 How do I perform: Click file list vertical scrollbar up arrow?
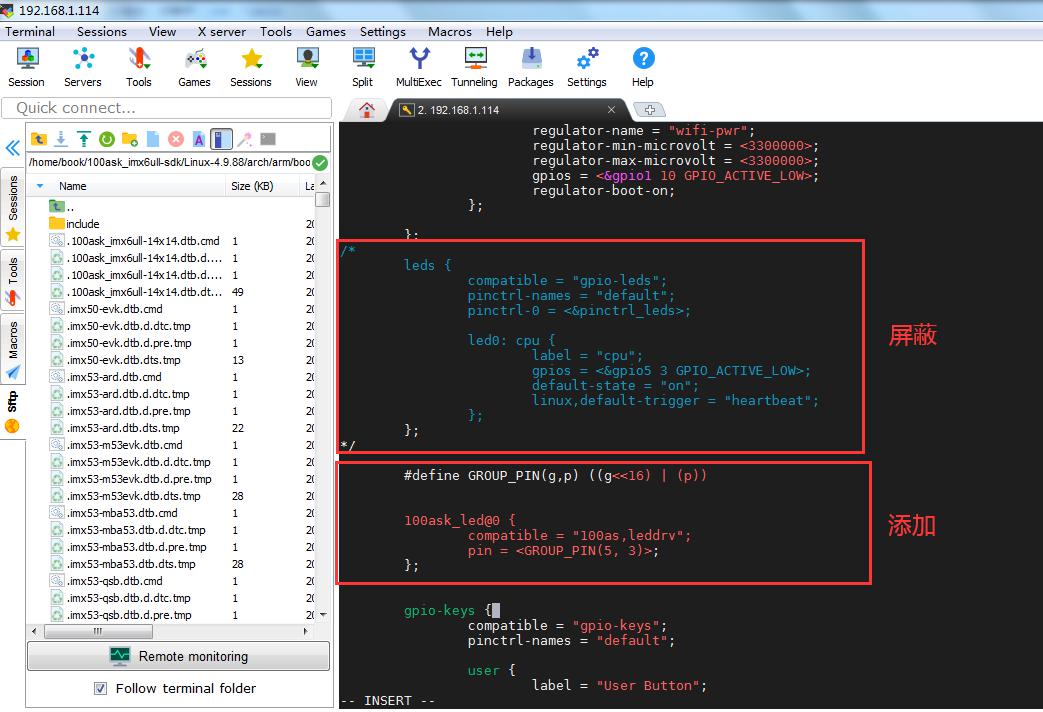coord(323,184)
